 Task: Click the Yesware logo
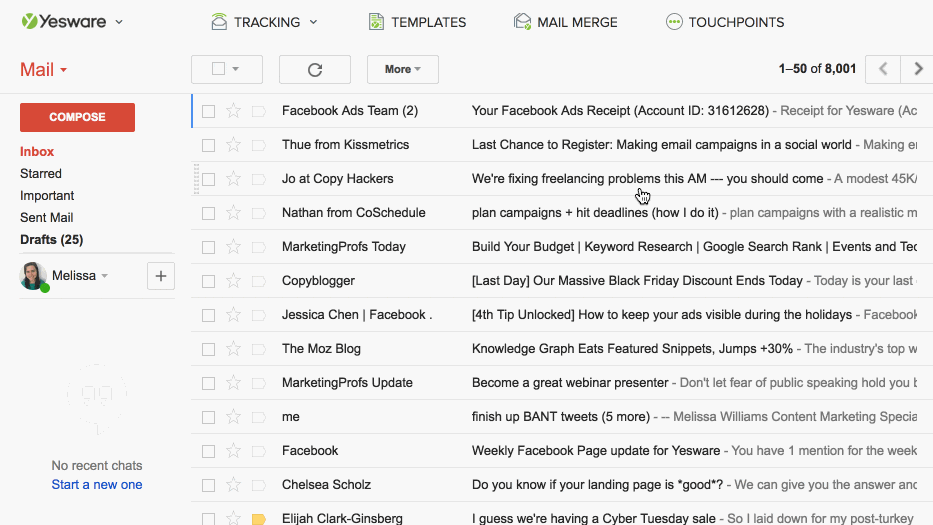point(64,22)
